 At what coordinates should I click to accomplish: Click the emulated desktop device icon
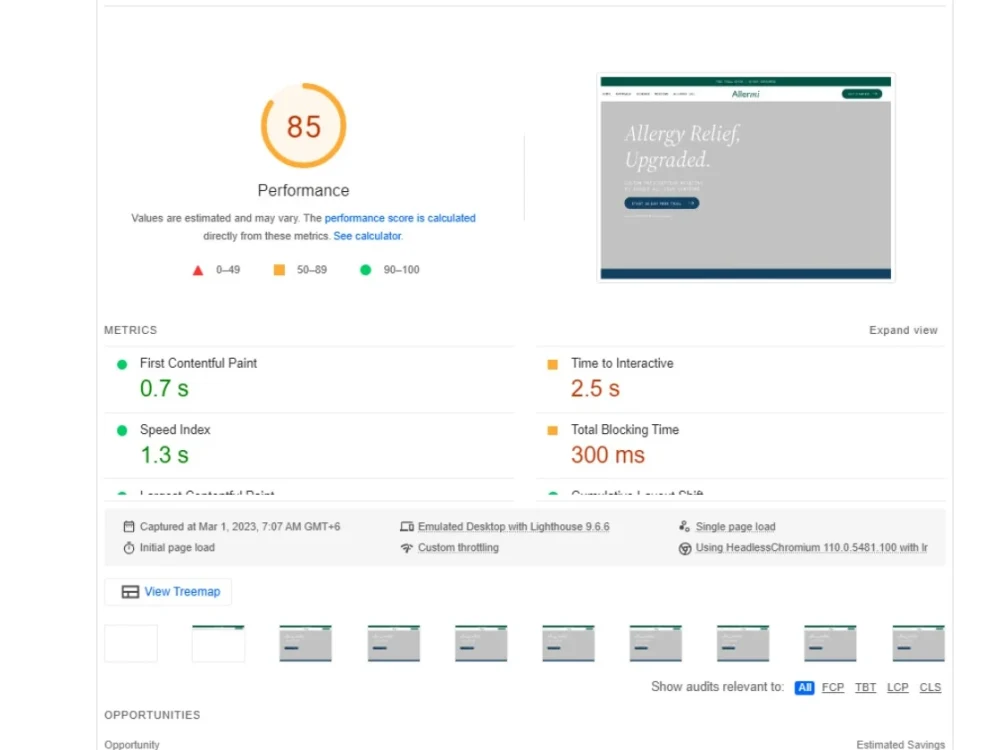point(407,526)
